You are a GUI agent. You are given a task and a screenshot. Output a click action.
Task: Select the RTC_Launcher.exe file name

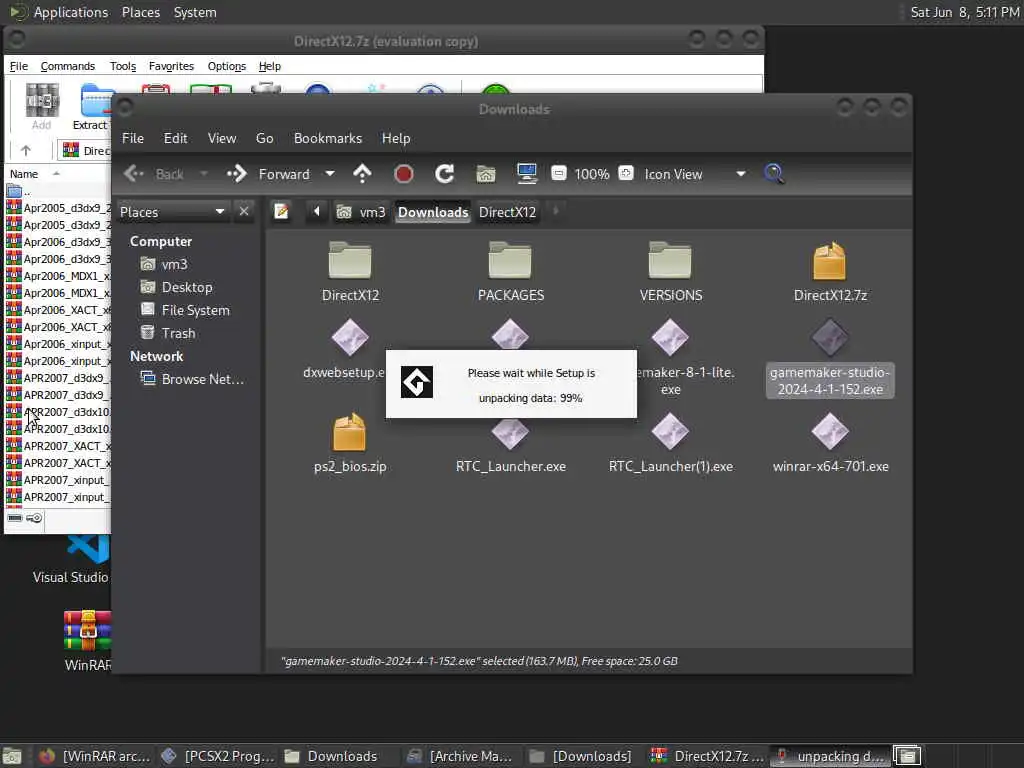511,466
